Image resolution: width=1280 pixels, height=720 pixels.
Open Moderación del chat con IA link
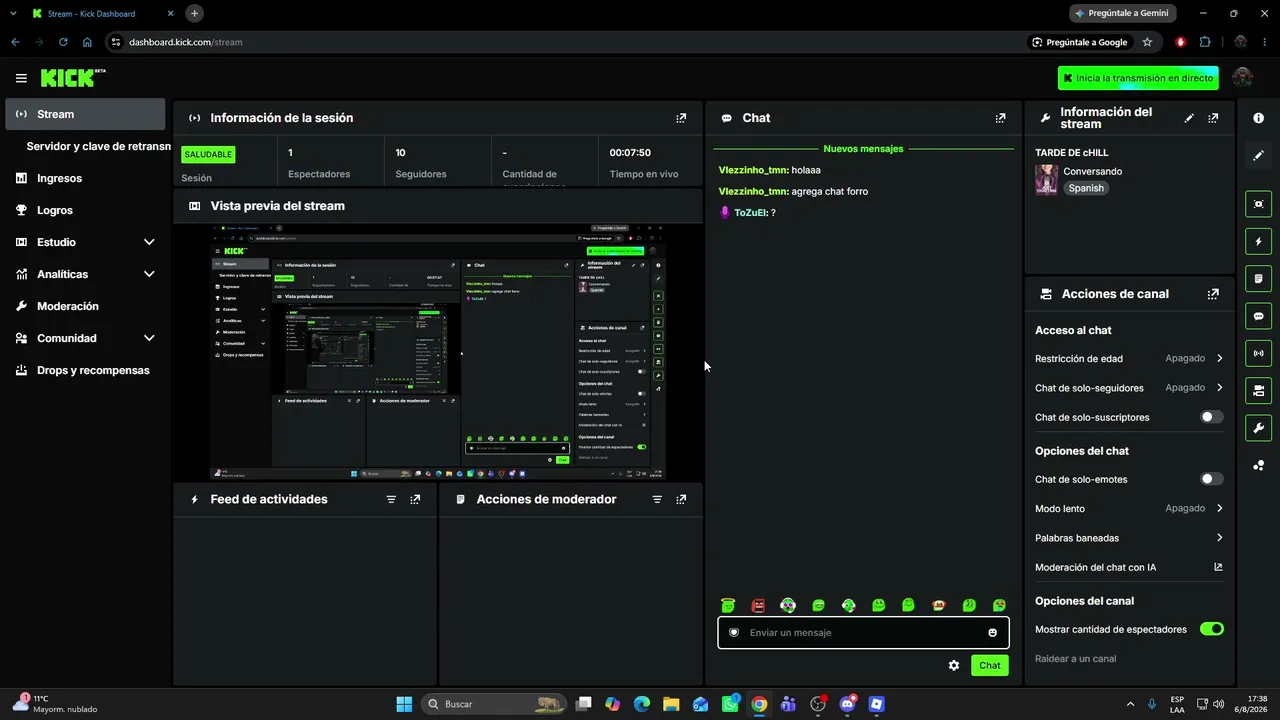(1128, 567)
